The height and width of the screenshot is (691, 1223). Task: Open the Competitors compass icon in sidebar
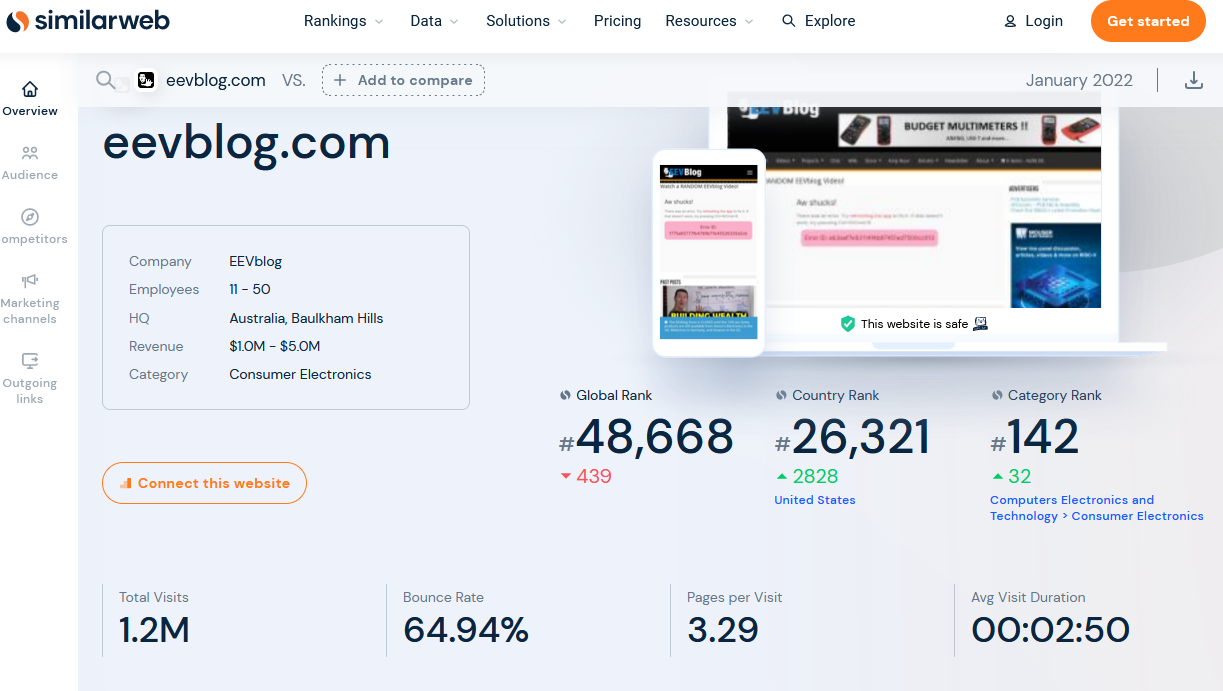(30, 217)
